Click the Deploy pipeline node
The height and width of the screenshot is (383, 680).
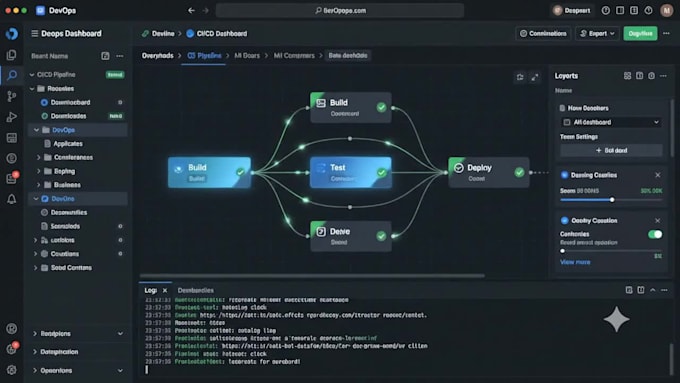coord(489,172)
